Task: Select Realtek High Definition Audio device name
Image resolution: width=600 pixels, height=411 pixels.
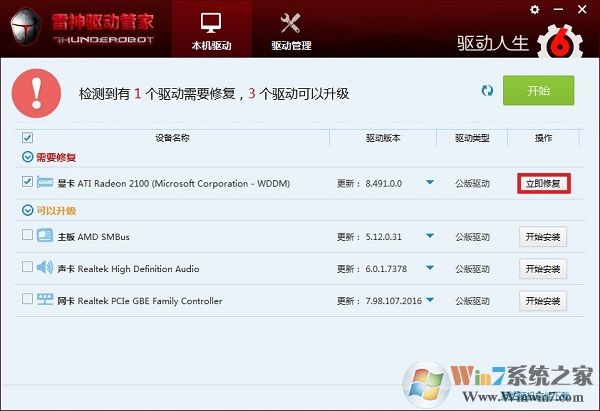Action: coord(128,269)
